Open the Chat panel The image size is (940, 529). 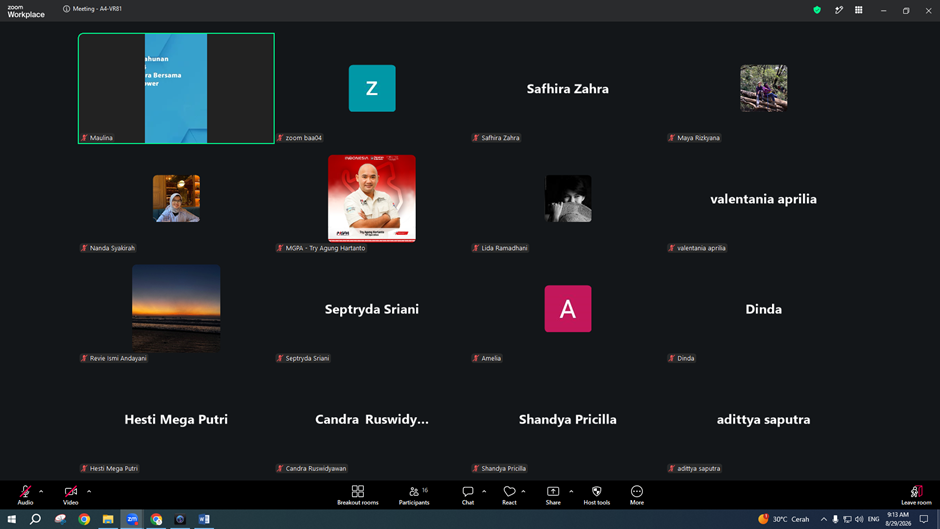pos(468,495)
